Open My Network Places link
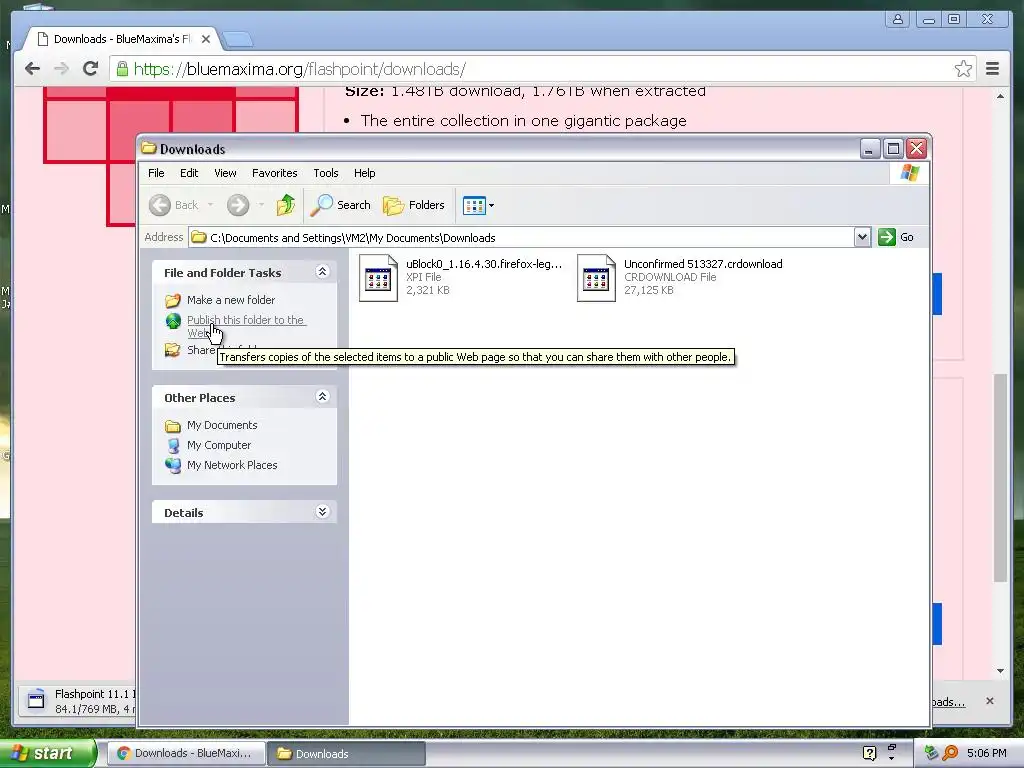Image resolution: width=1024 pixels, height=768 pixels. (x=232, y=465)
